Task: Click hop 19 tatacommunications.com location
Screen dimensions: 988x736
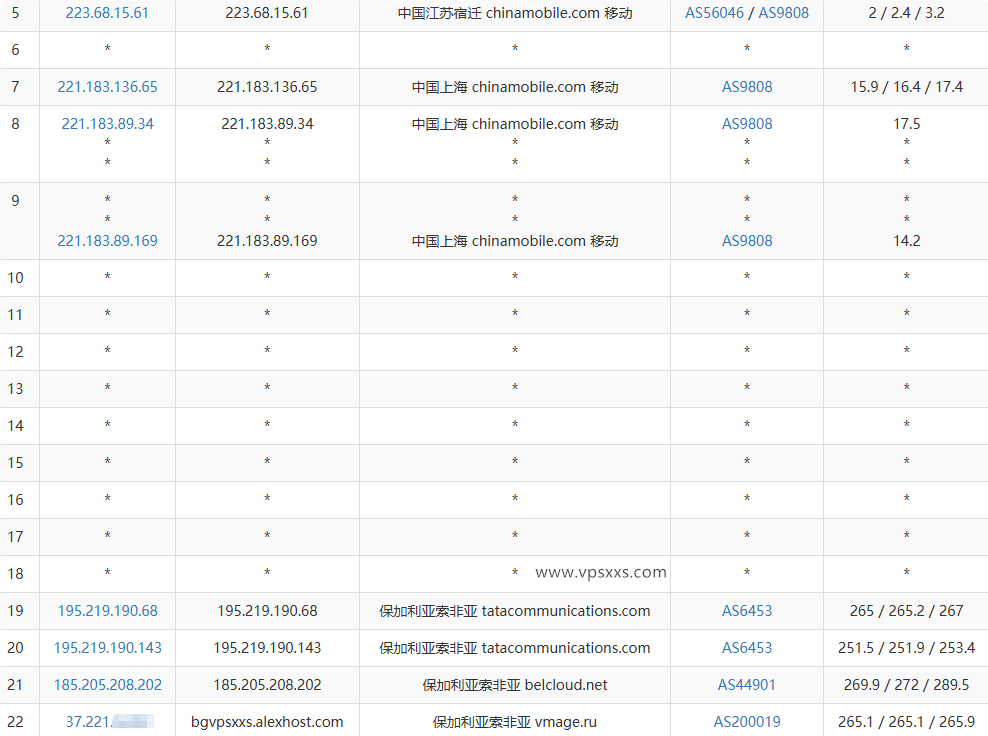Action: 515,611
